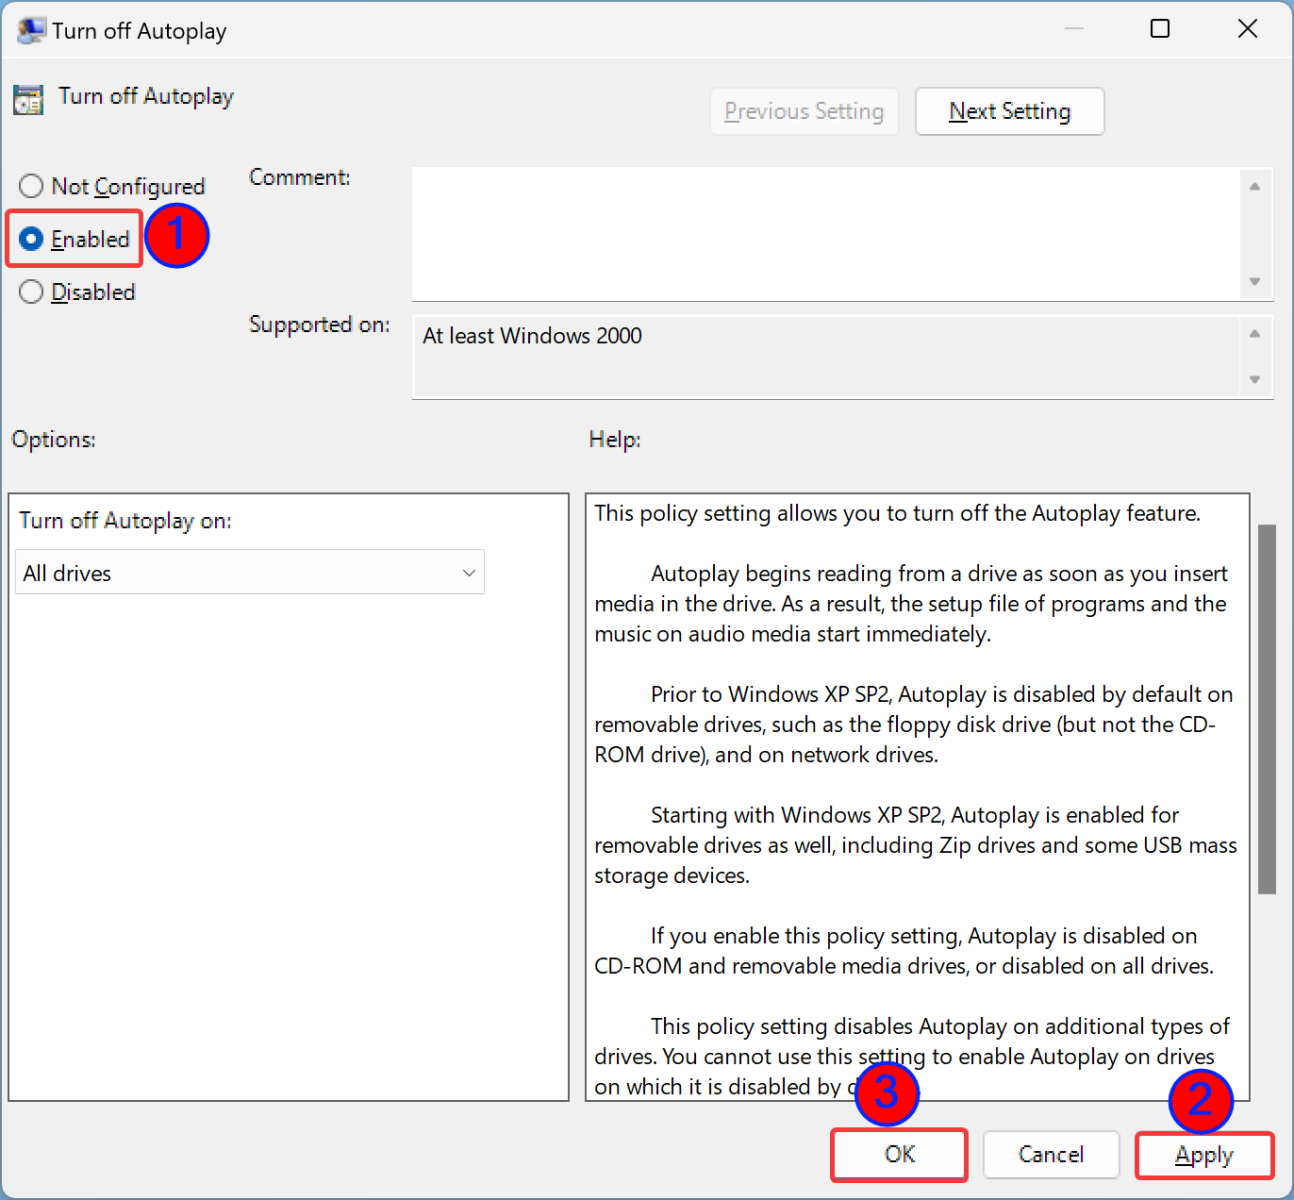Screen dimensions: 1294x1200
Task: Click the 'Prior to Windows XP SP2' paragraph
Action: 914,724
